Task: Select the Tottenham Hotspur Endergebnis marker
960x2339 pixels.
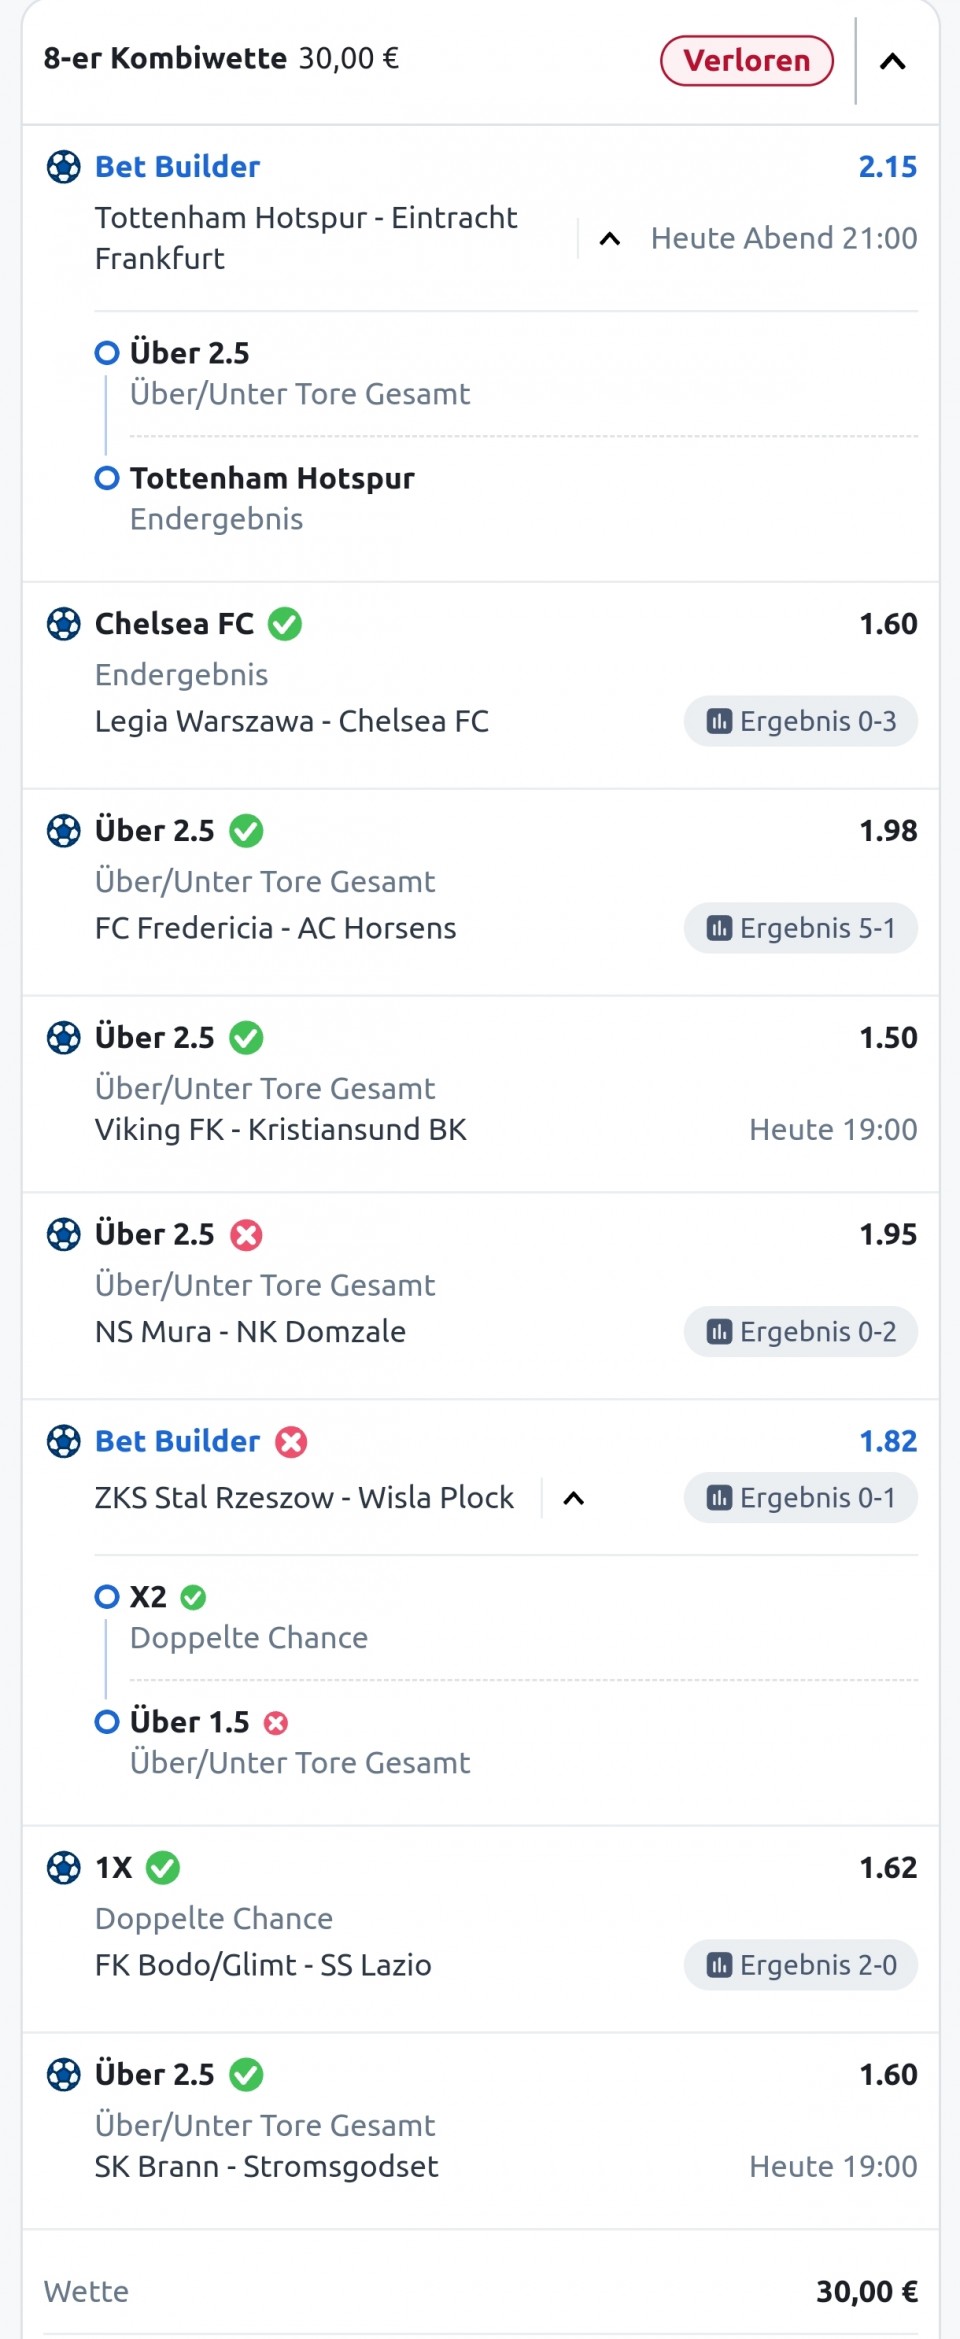Action: 107,478
